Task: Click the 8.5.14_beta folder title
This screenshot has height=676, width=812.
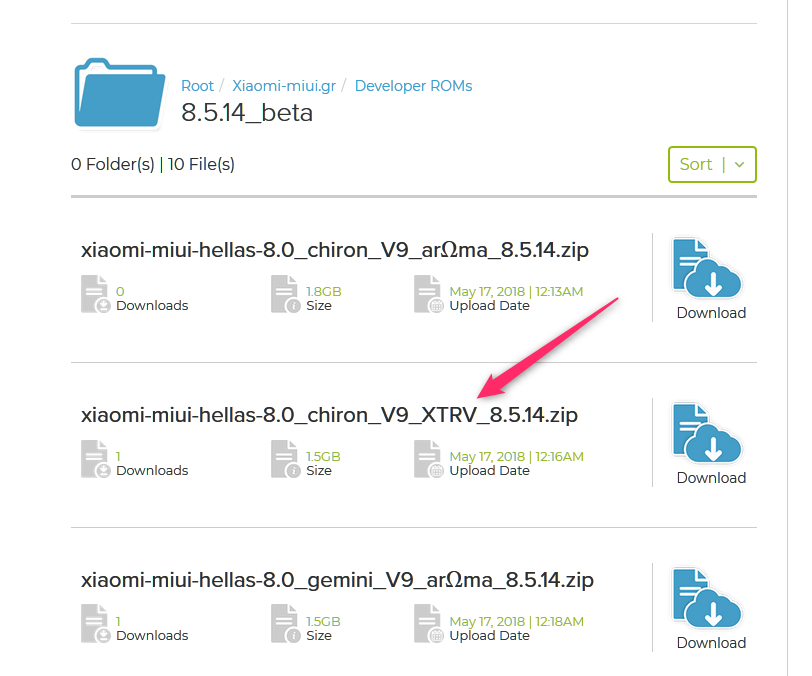Action: 247,113
